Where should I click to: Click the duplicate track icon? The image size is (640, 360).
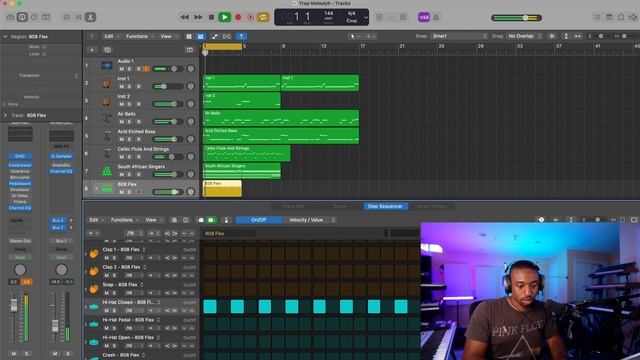click(107, 50)
